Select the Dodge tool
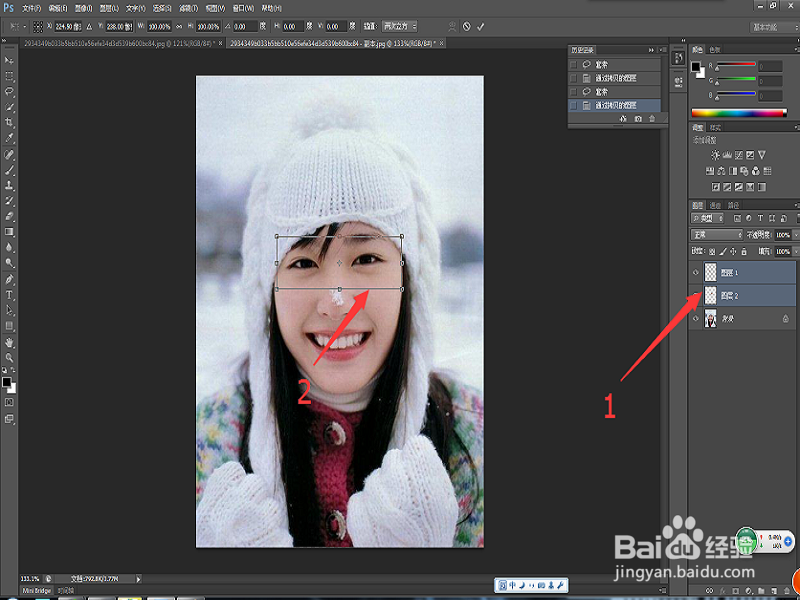This screenshot has height=600, width=800. click(x=9, y=263)
